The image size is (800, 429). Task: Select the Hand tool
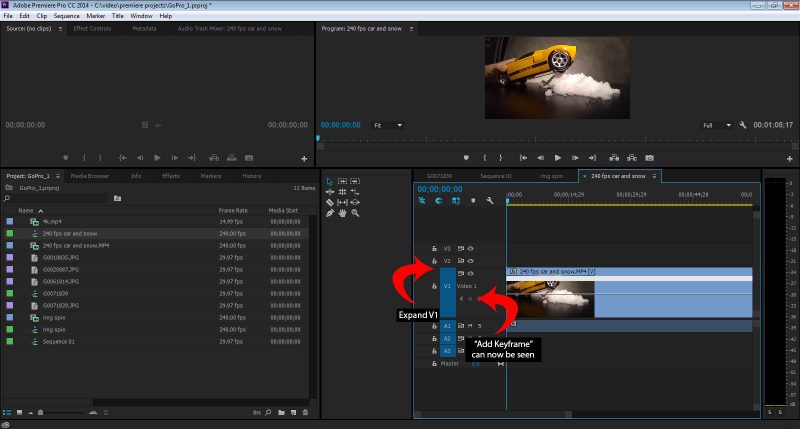click(343, 213)
